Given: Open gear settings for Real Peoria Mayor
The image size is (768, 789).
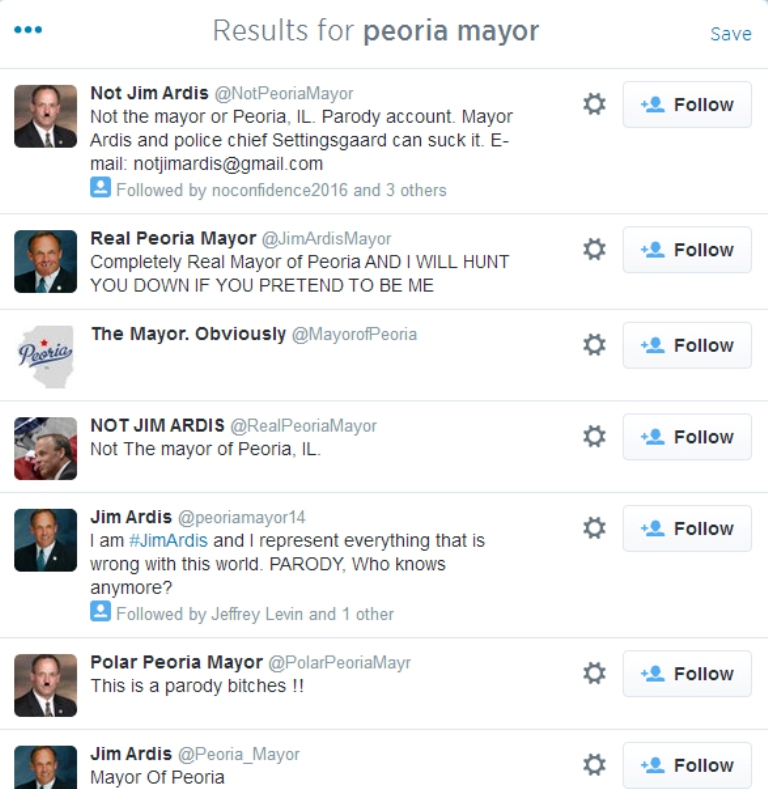Looking at the screenshot, I should click(x=594, y=250).
